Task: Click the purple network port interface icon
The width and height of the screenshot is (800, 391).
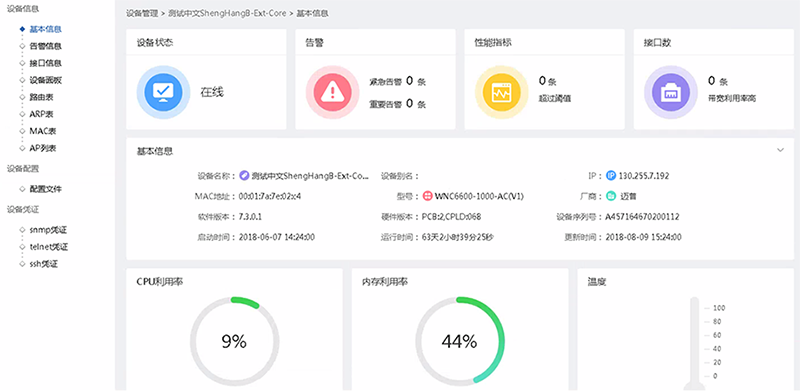Action: (x=671, y=92)
